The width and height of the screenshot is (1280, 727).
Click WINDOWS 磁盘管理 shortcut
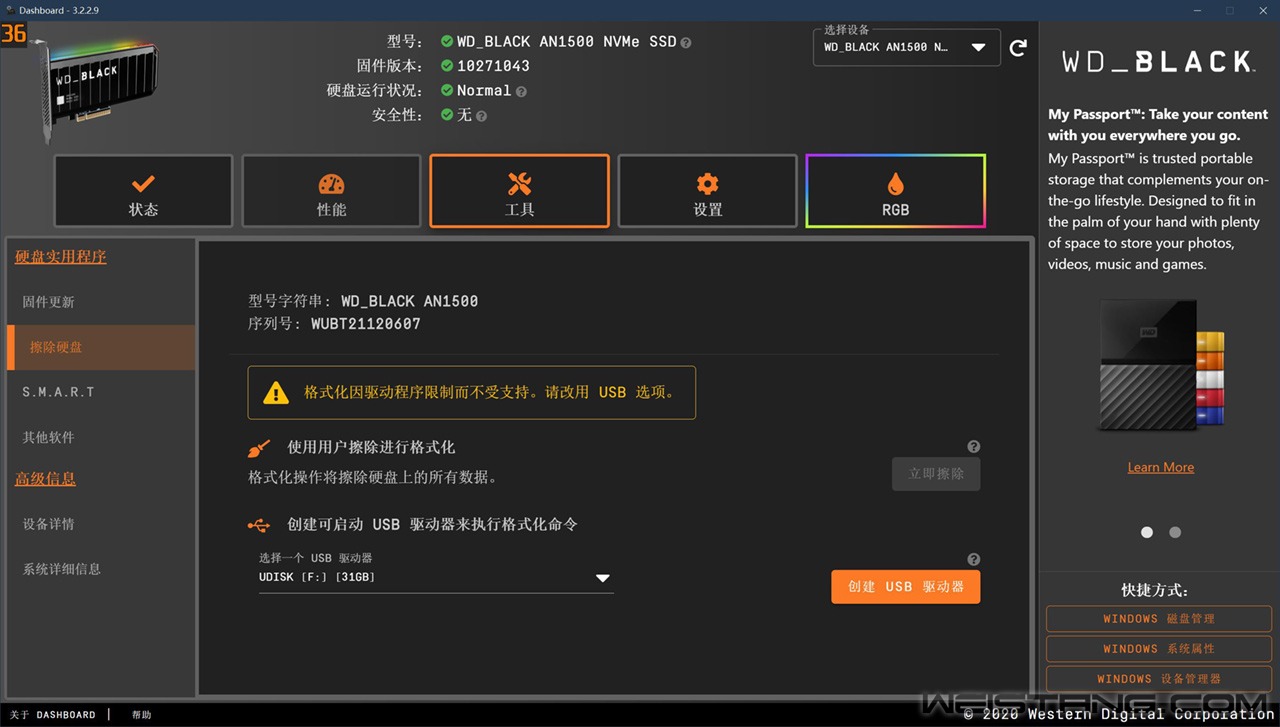point(1159,619)
